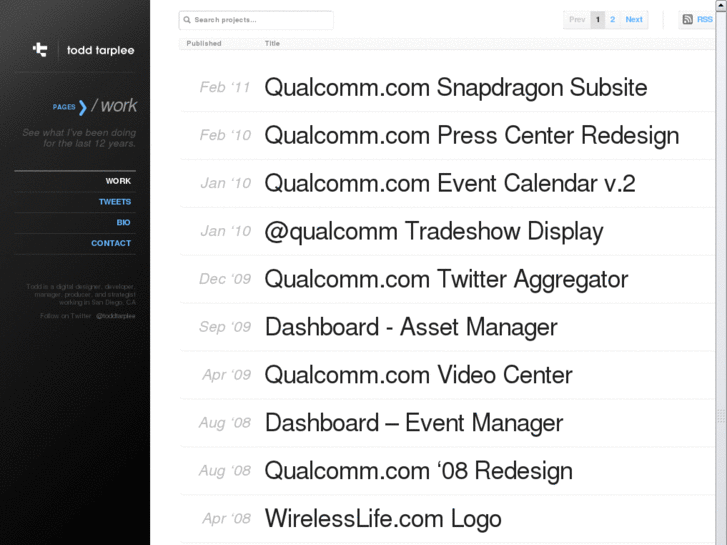Open Dashboard – Event Manager project
The width and height of the screenshot is (727, 545).
pos(414,423)
